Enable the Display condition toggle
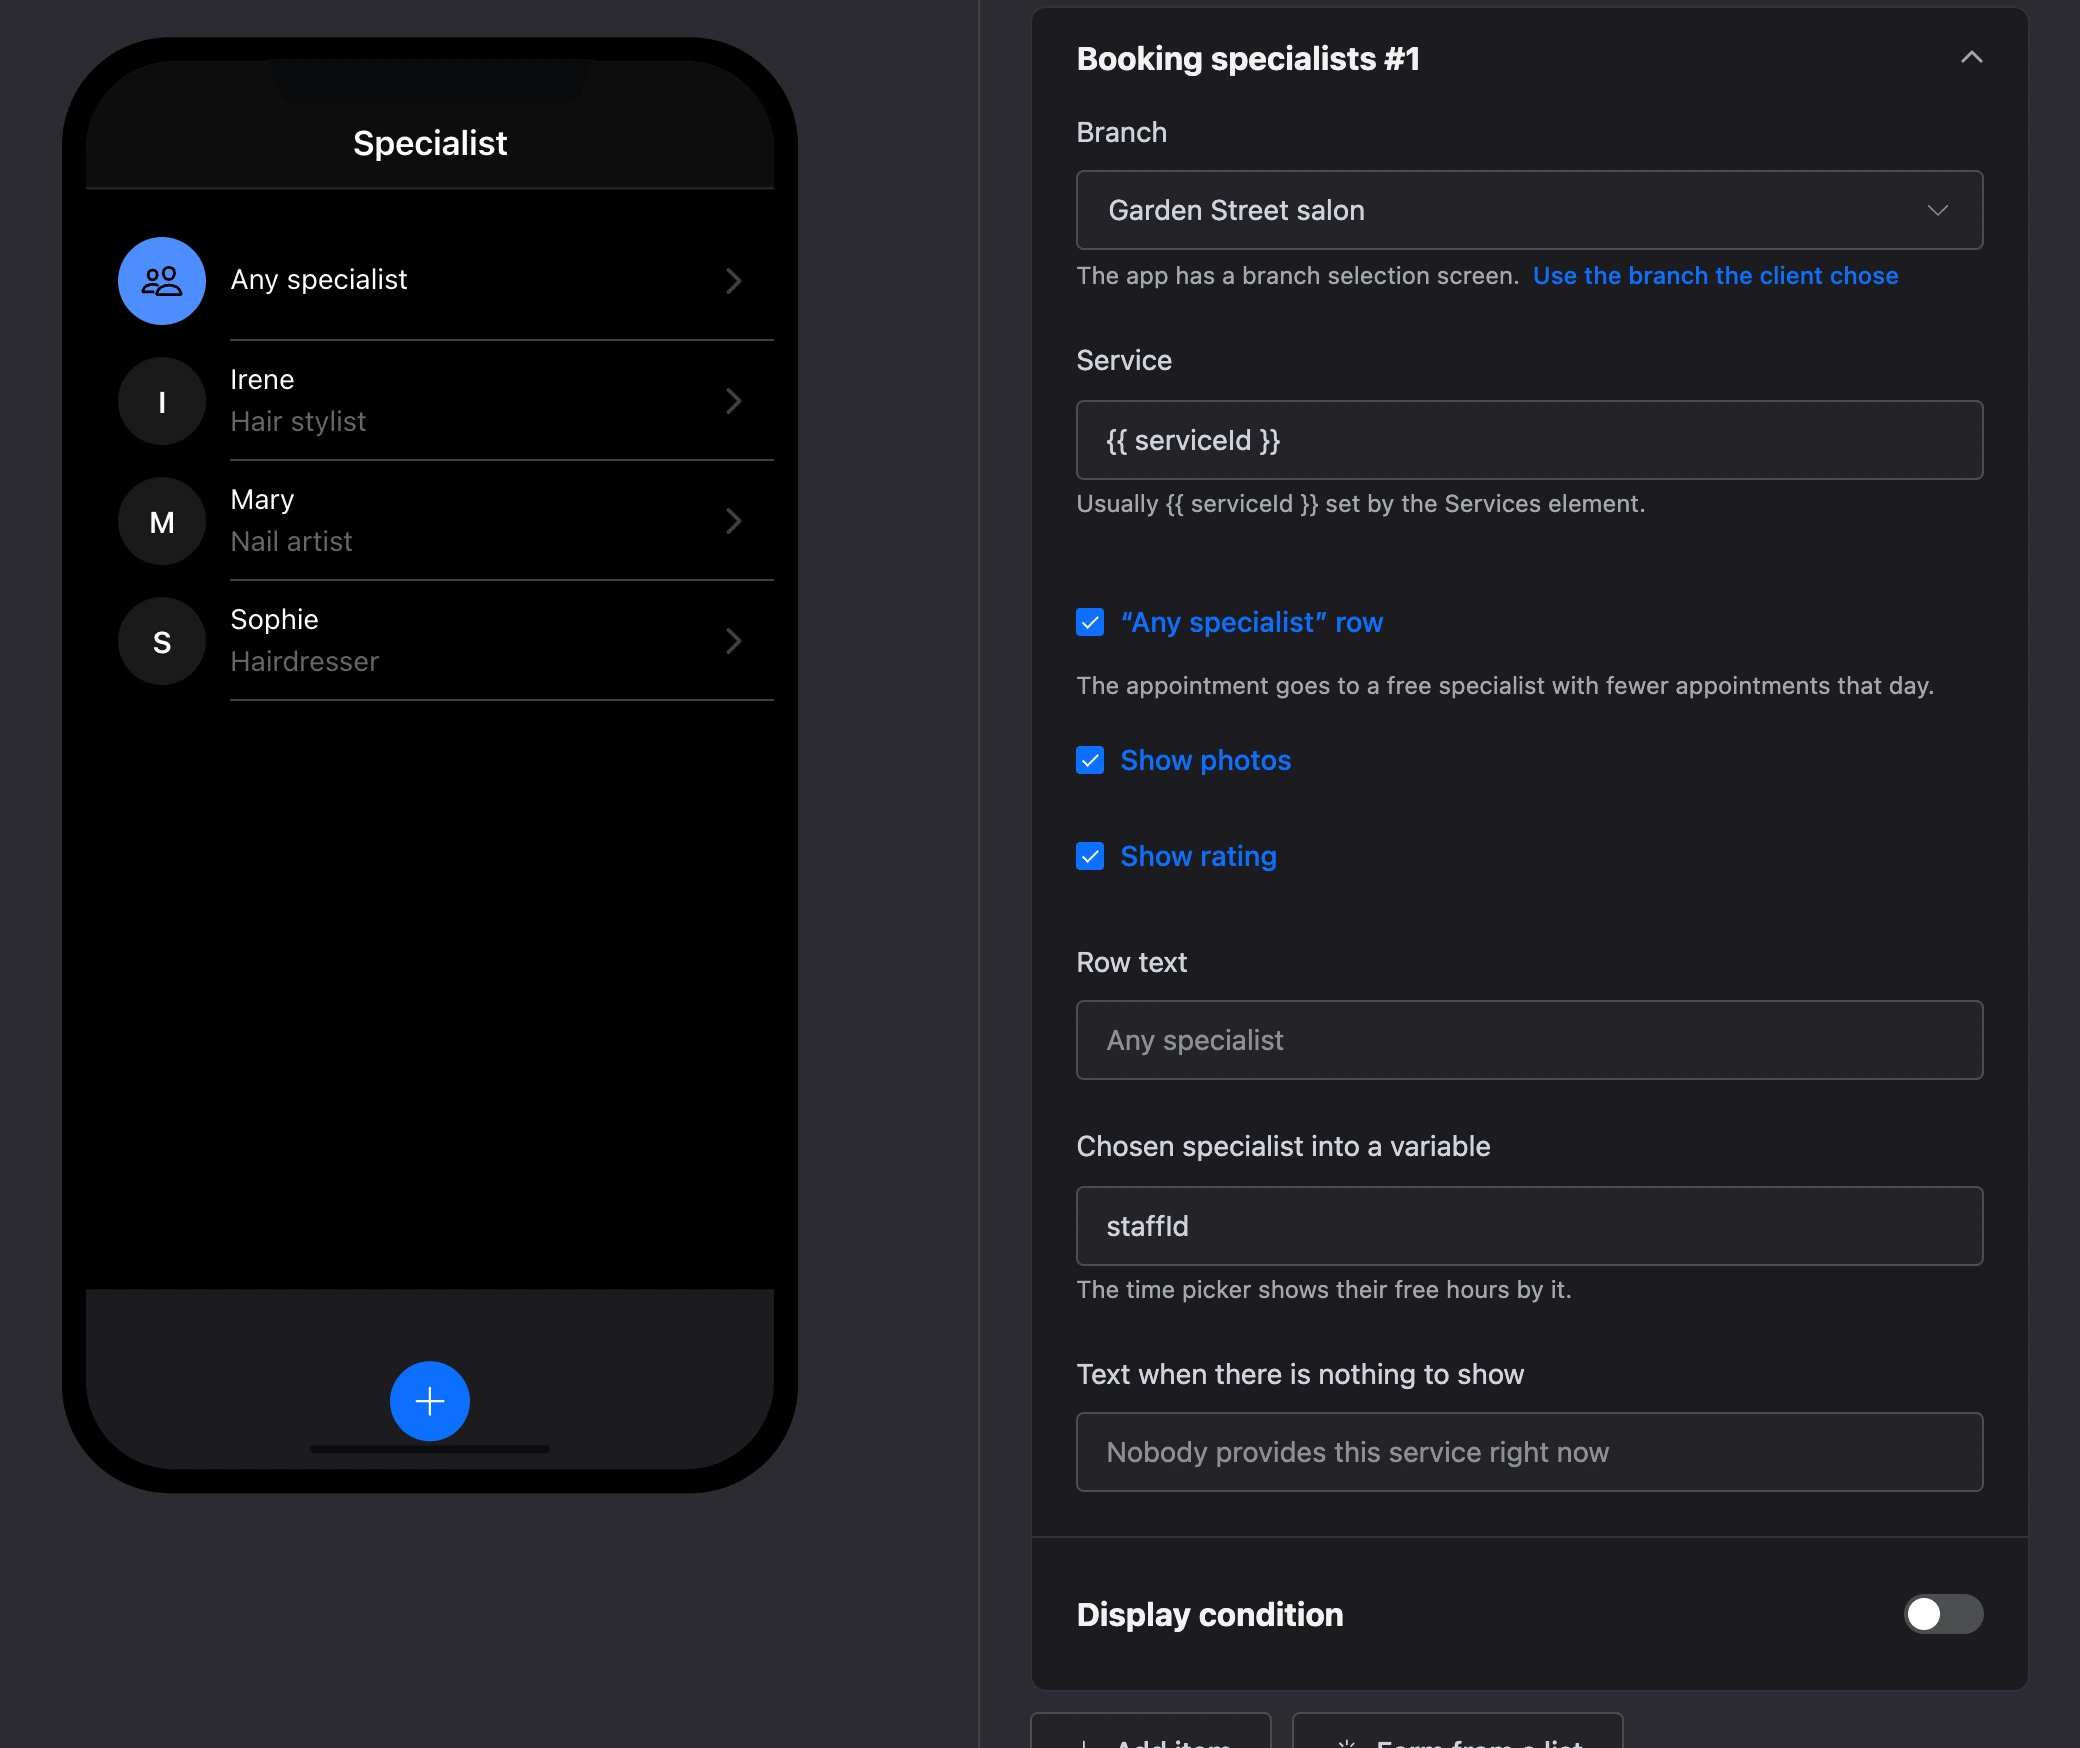 pos(1943,1614)
